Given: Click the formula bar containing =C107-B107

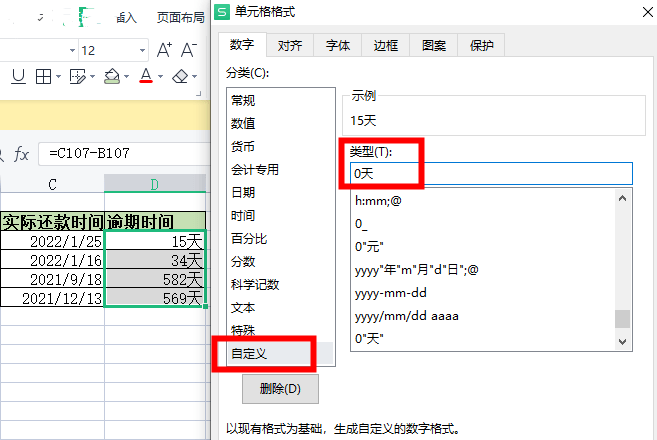Looking at the screenshot, I should pos(125,153).
